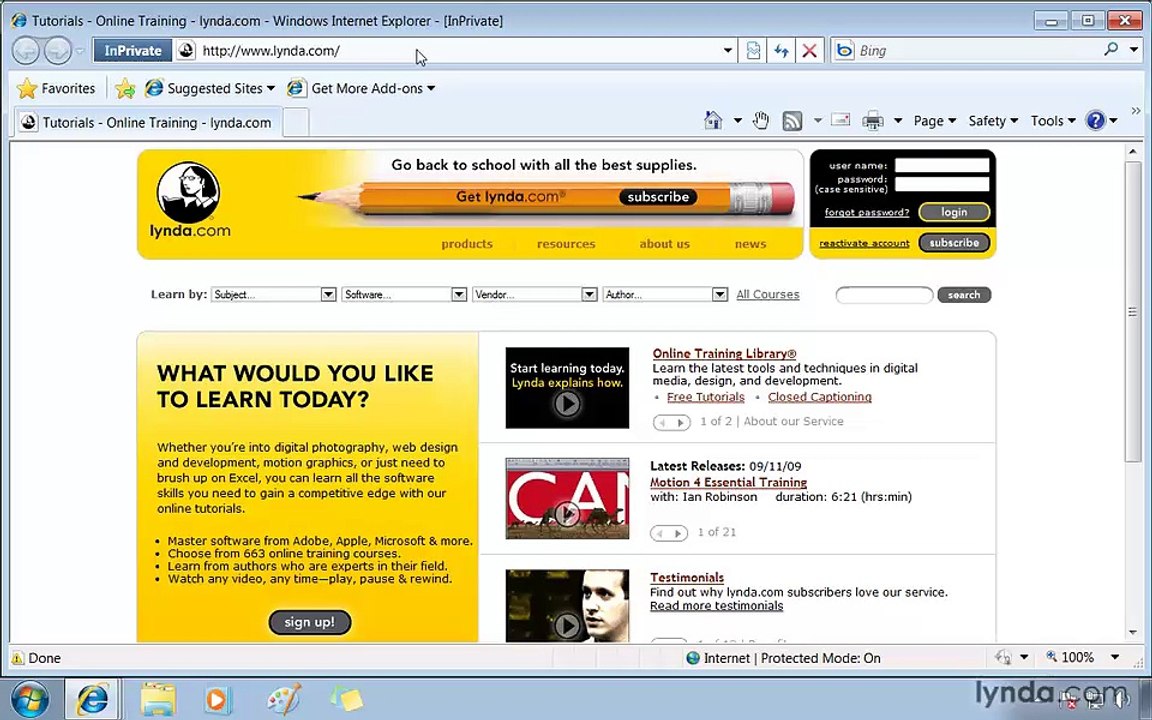Expand the Print options dropdown arrow

(x=898, y=120)
